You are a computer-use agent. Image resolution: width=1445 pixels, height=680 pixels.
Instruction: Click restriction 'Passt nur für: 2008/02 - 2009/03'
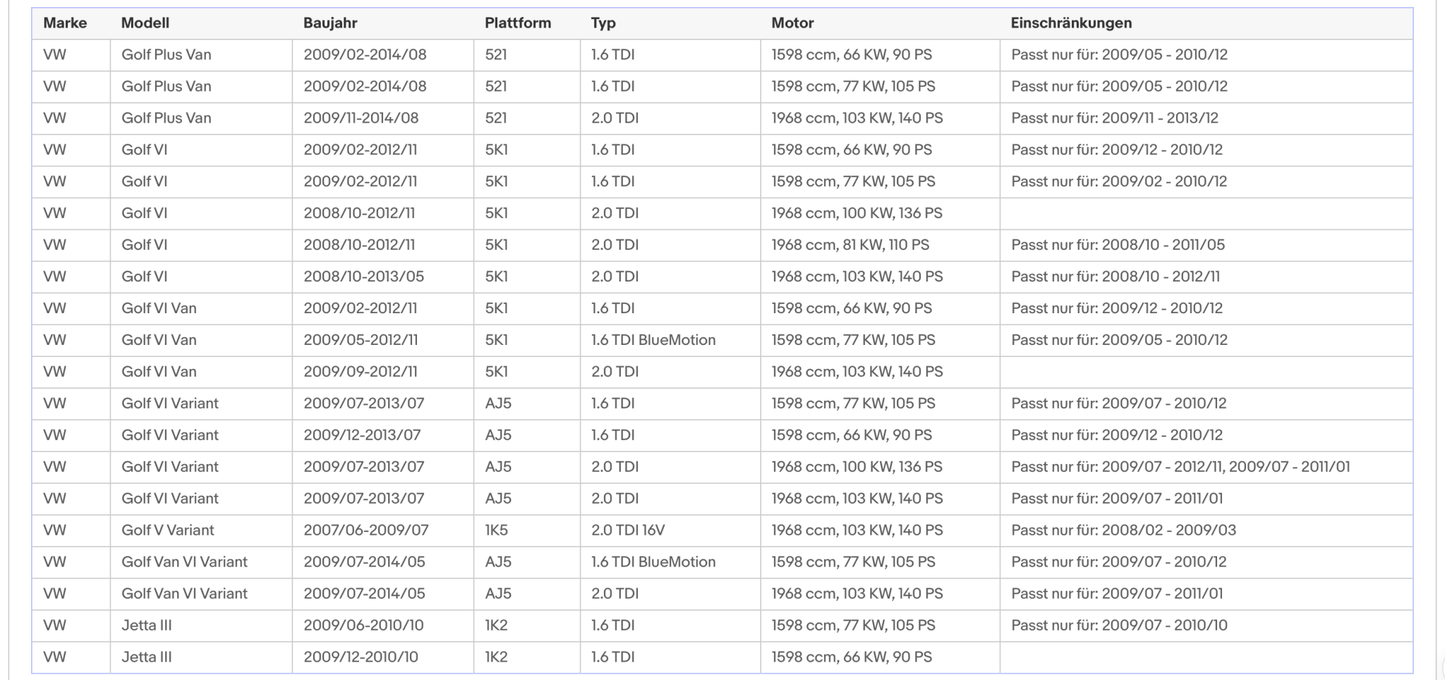click(1123, 530)
